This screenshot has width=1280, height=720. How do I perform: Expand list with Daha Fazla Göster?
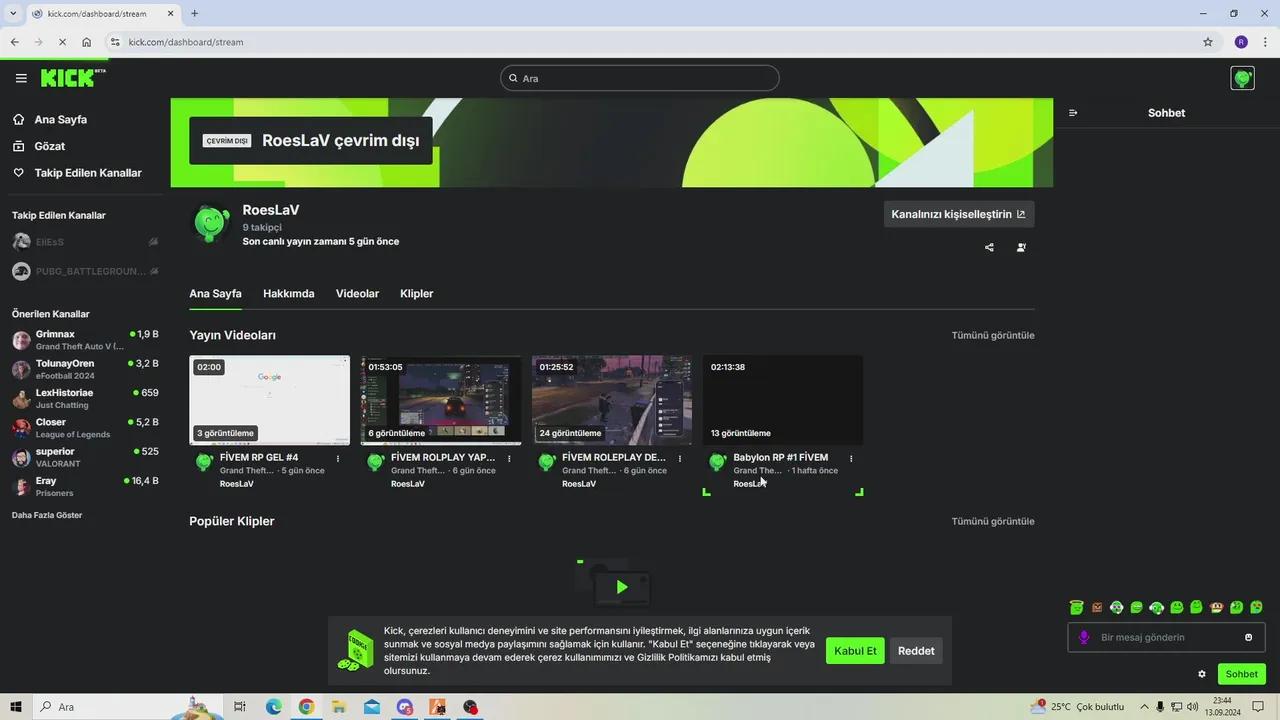click(47, 515)
